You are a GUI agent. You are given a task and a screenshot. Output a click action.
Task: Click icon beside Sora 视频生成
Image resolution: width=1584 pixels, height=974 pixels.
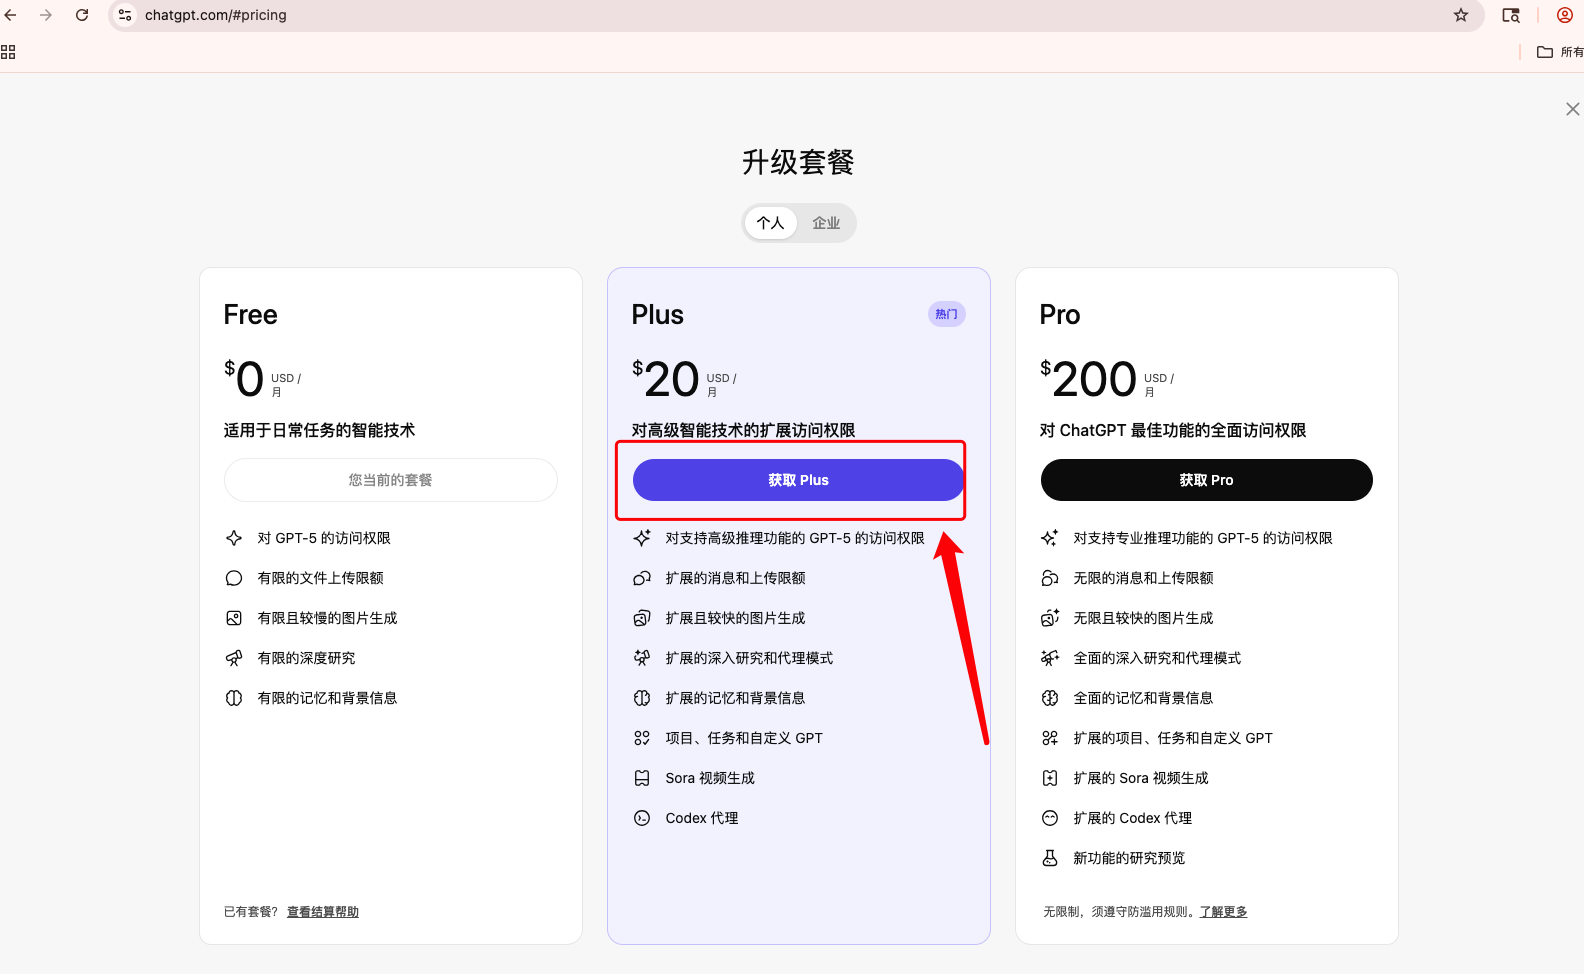pyautogui.click(x=642, y=778)
